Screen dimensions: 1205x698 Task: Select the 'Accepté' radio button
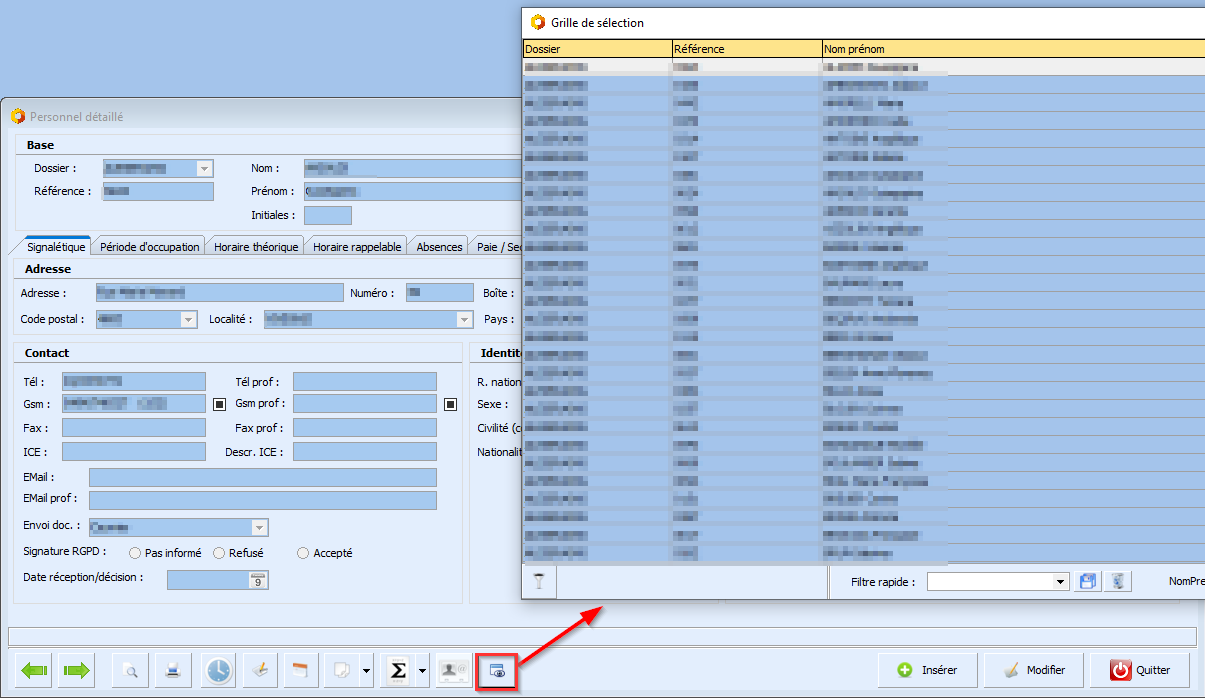point(303,553)
